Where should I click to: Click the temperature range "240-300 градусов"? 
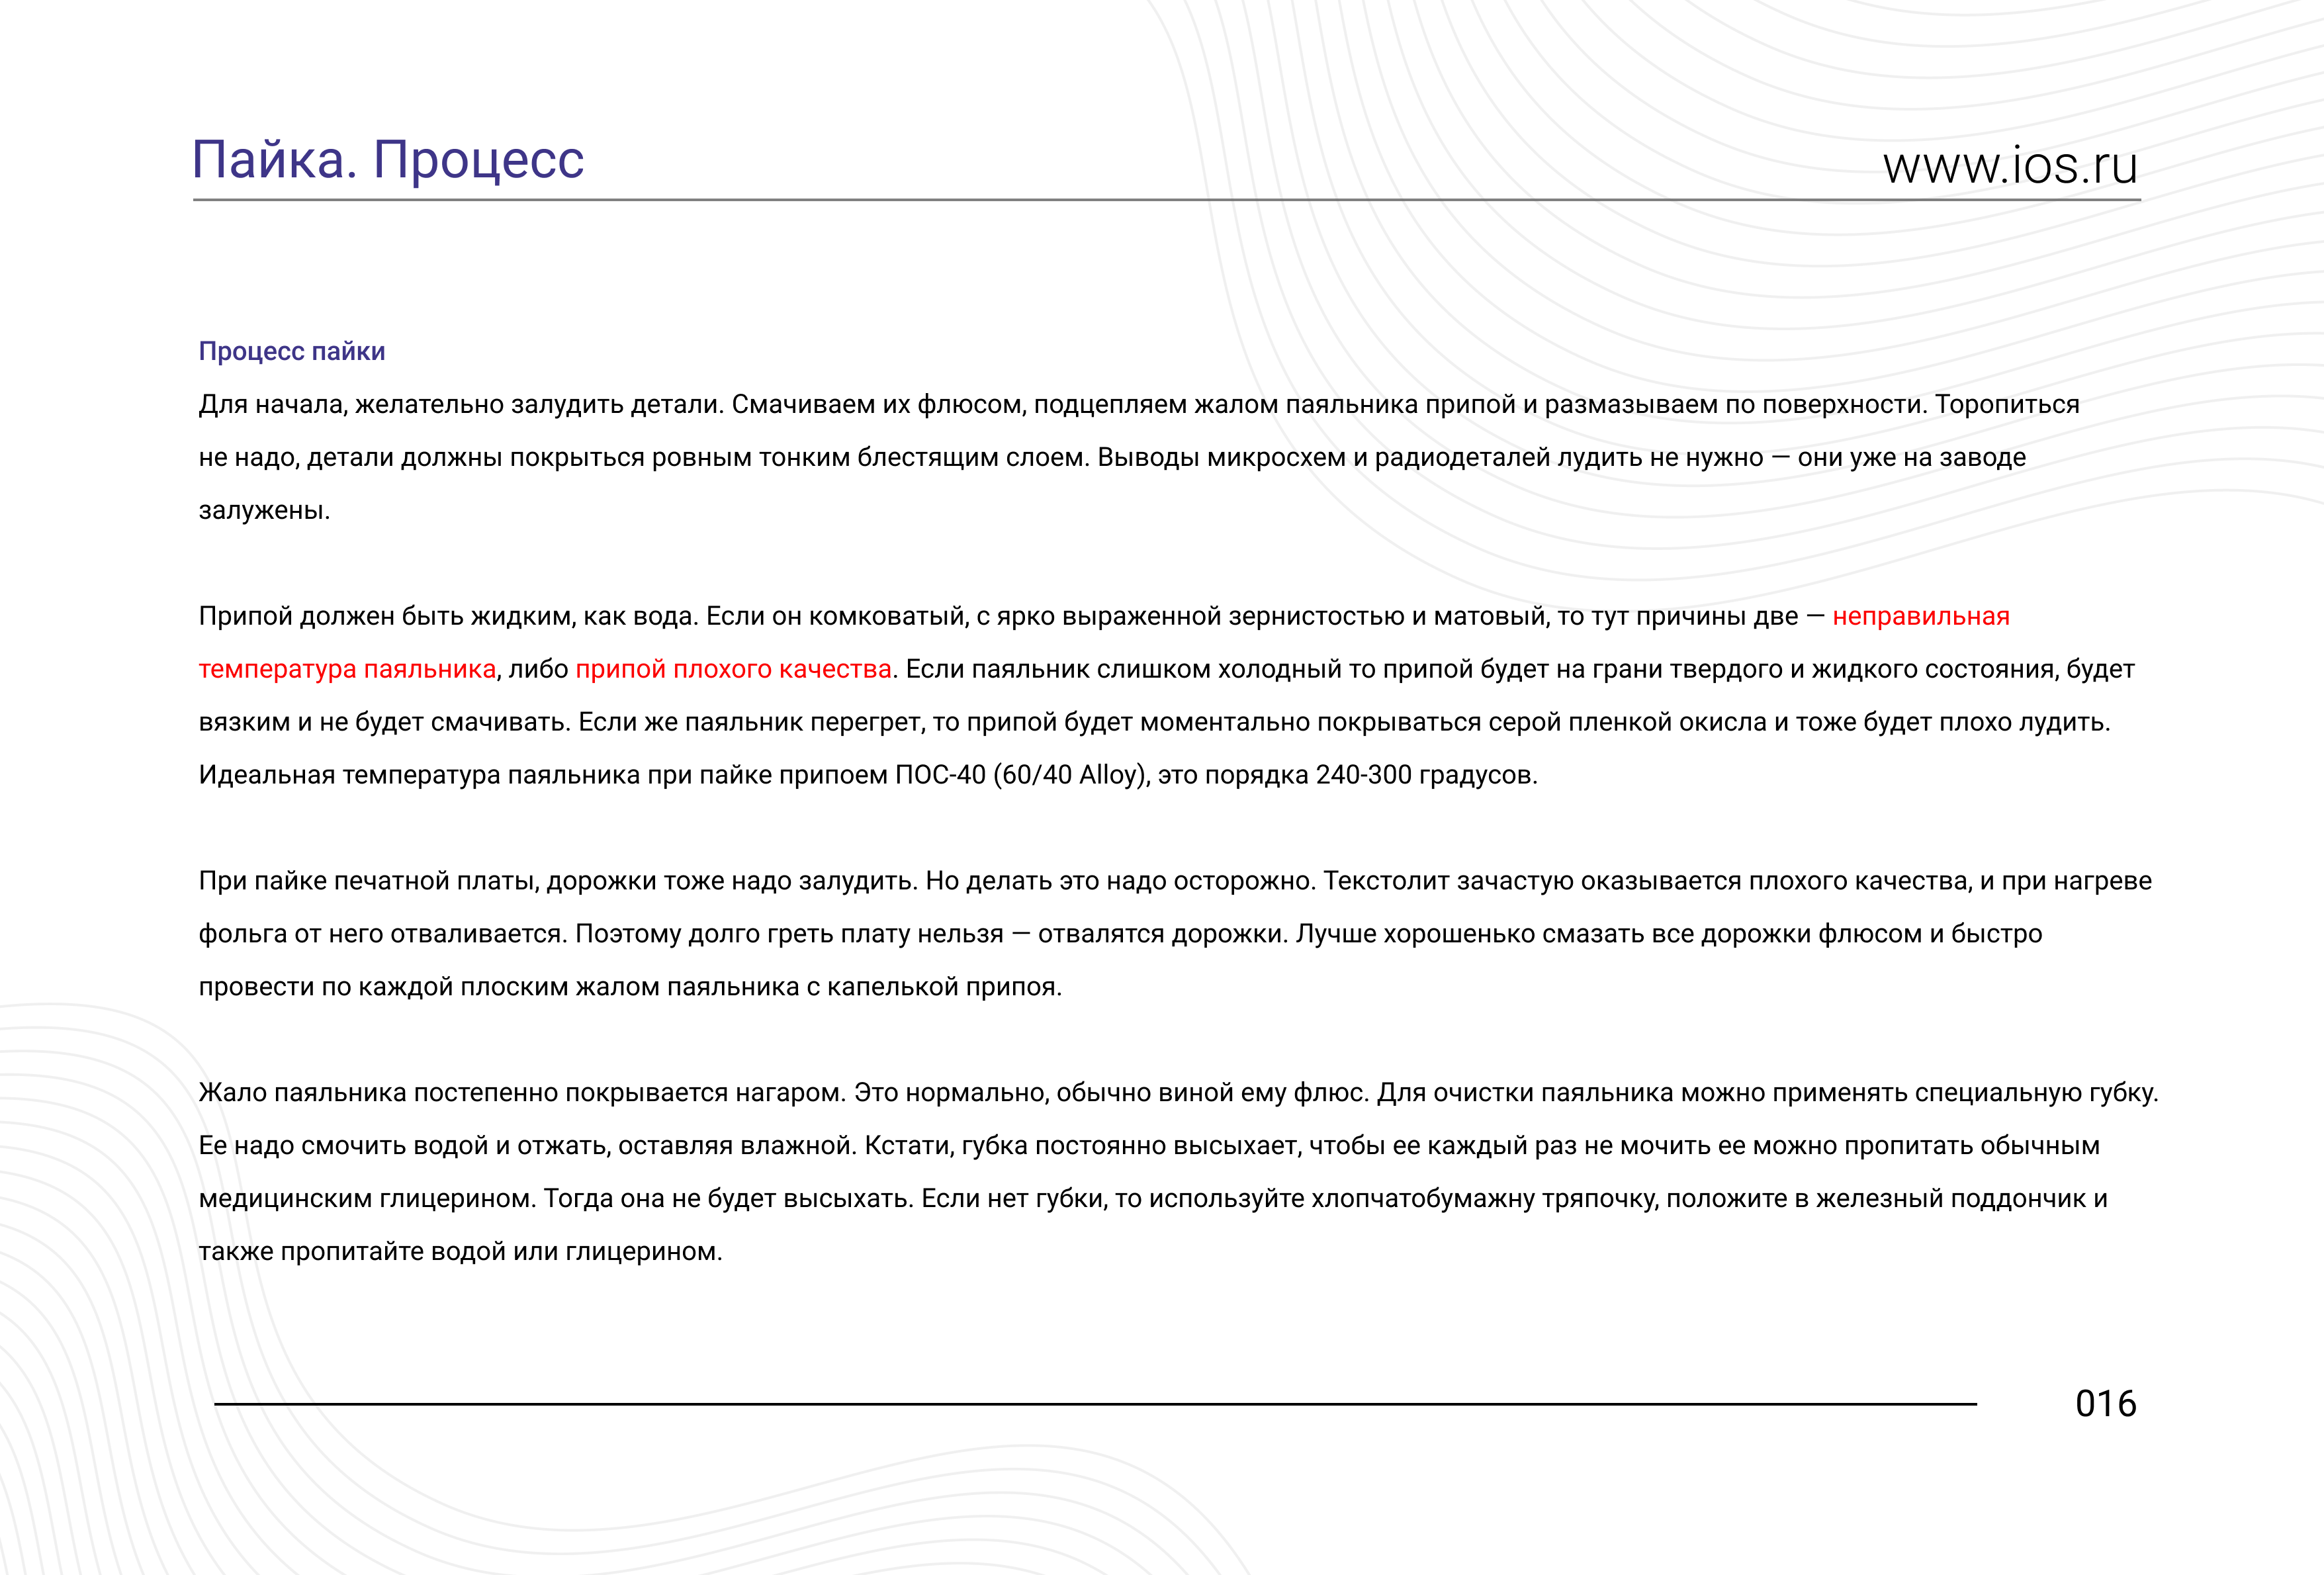1425,775
